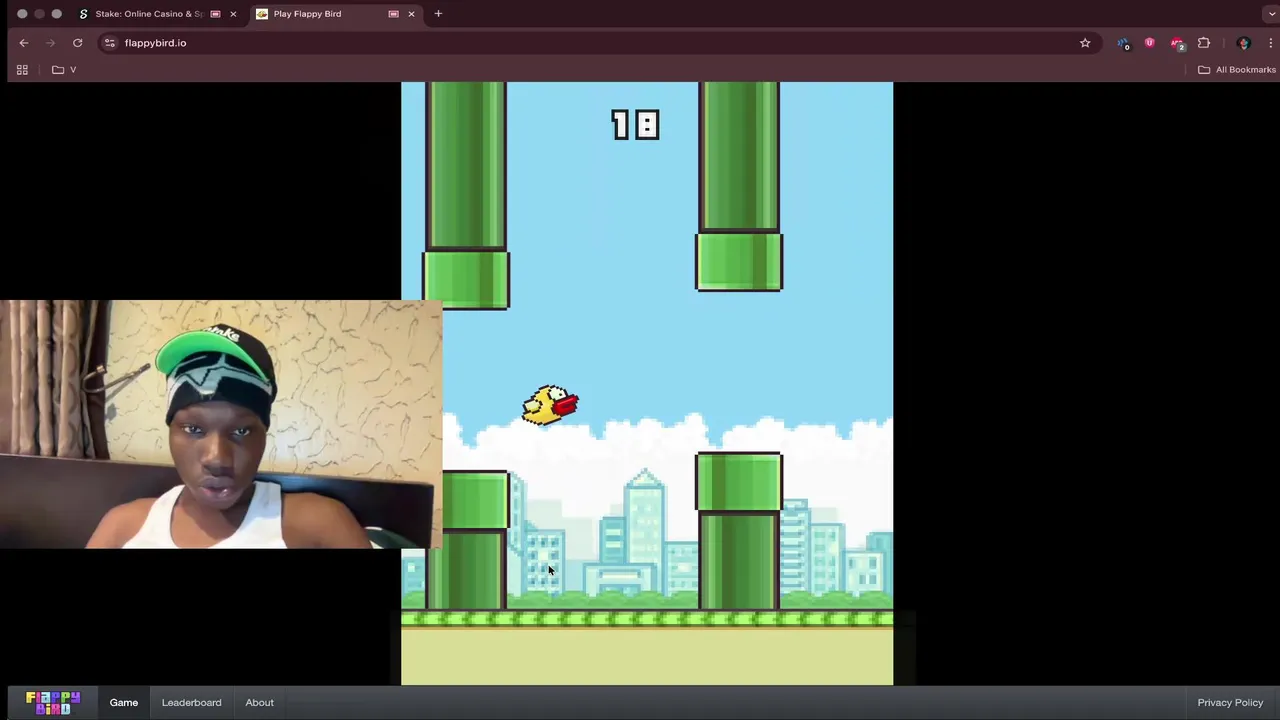Open the Chrome three-dot menu
Image resolution: width=1280 pixels, height=720 pixels.
click(x=1270, y=43)
